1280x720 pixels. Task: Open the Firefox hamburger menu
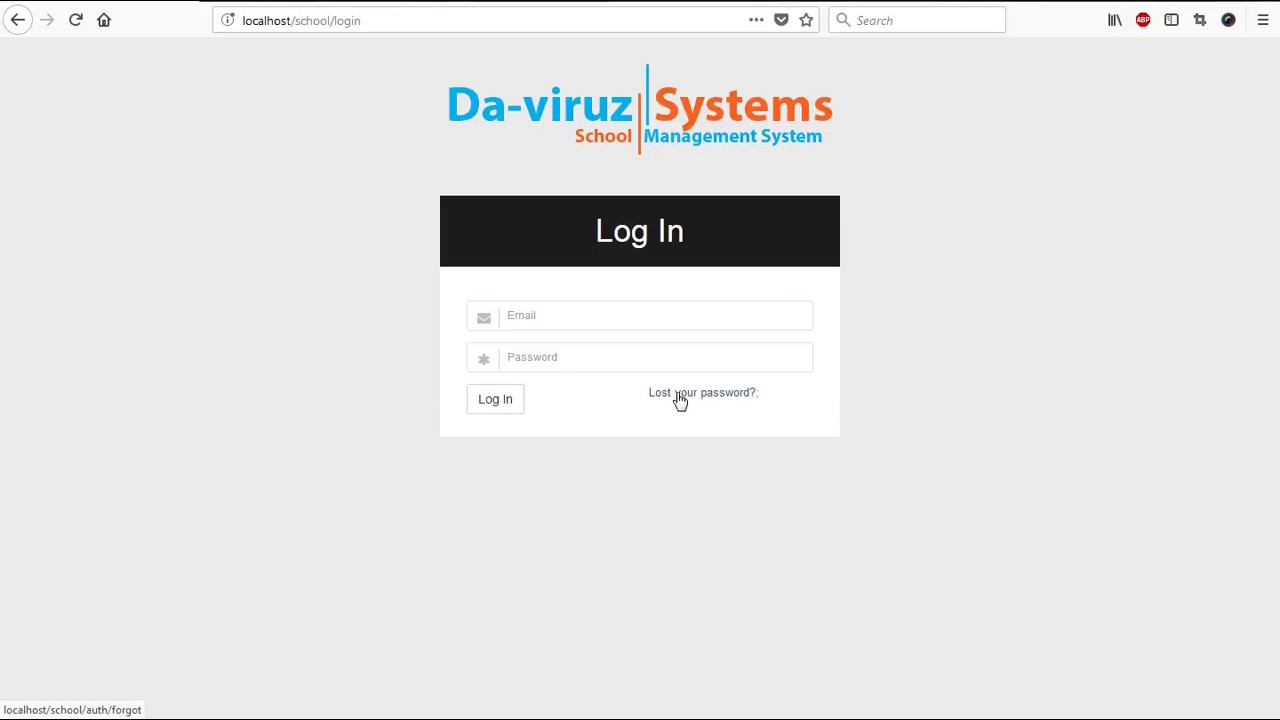click(x=1263, y=20)
